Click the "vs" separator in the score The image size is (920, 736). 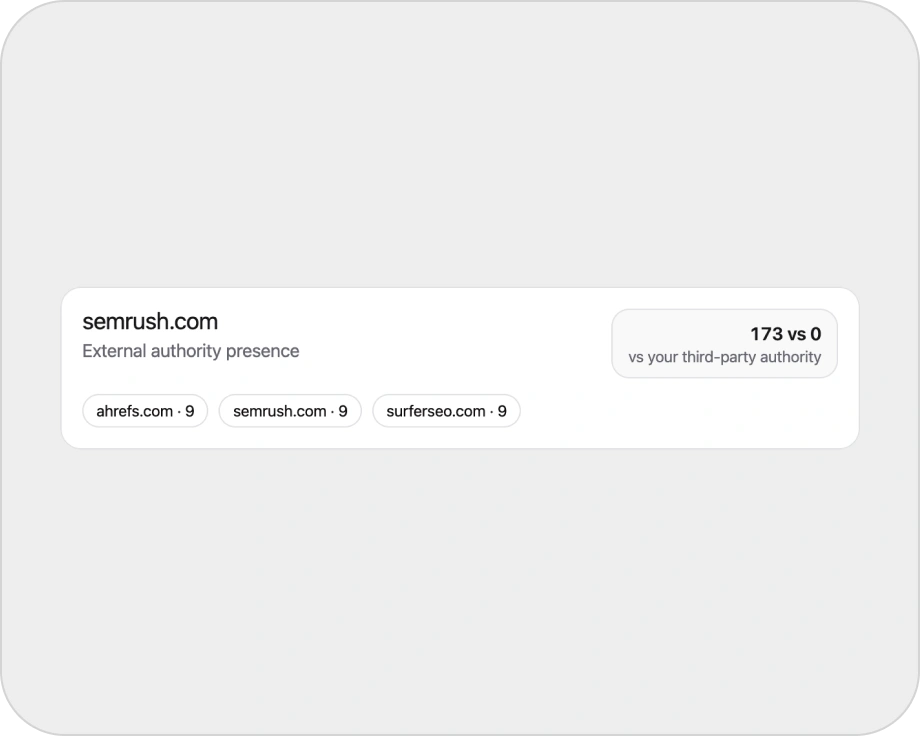pos(795,333)
